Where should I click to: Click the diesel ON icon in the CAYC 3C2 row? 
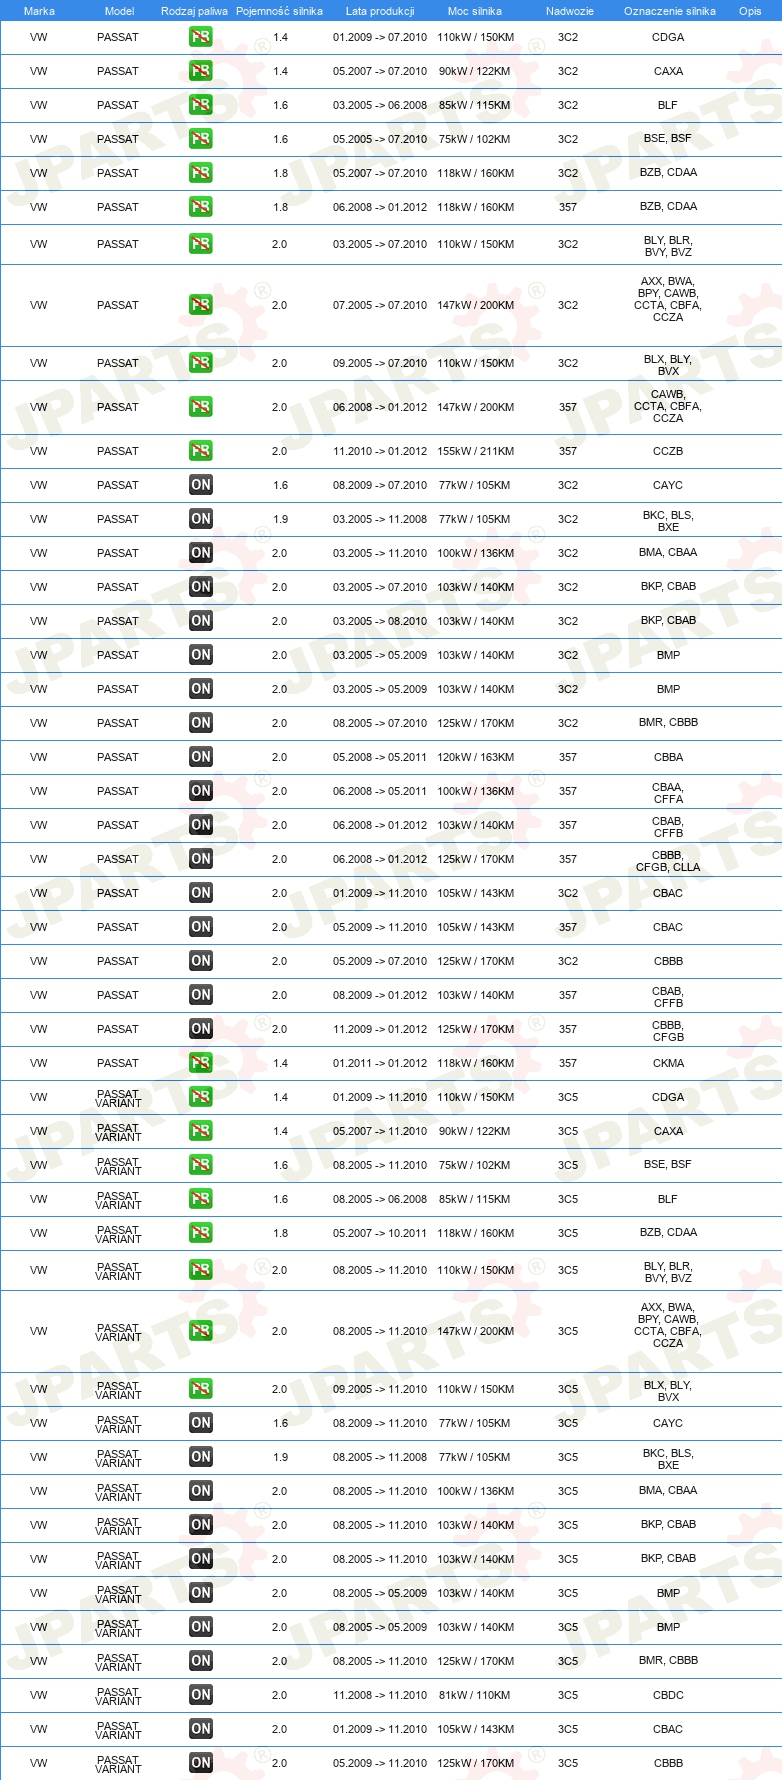[x=201, y=485]
